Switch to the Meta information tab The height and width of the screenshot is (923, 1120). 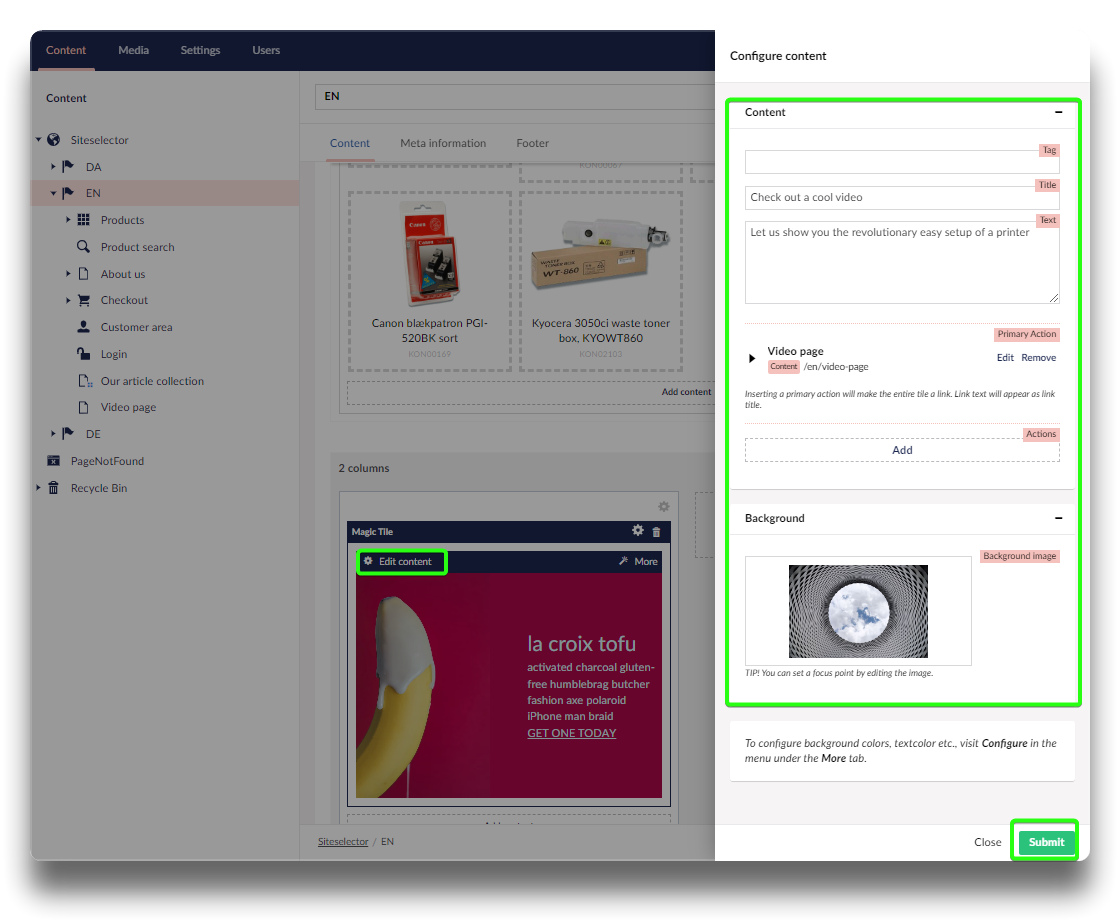[443, 143]
